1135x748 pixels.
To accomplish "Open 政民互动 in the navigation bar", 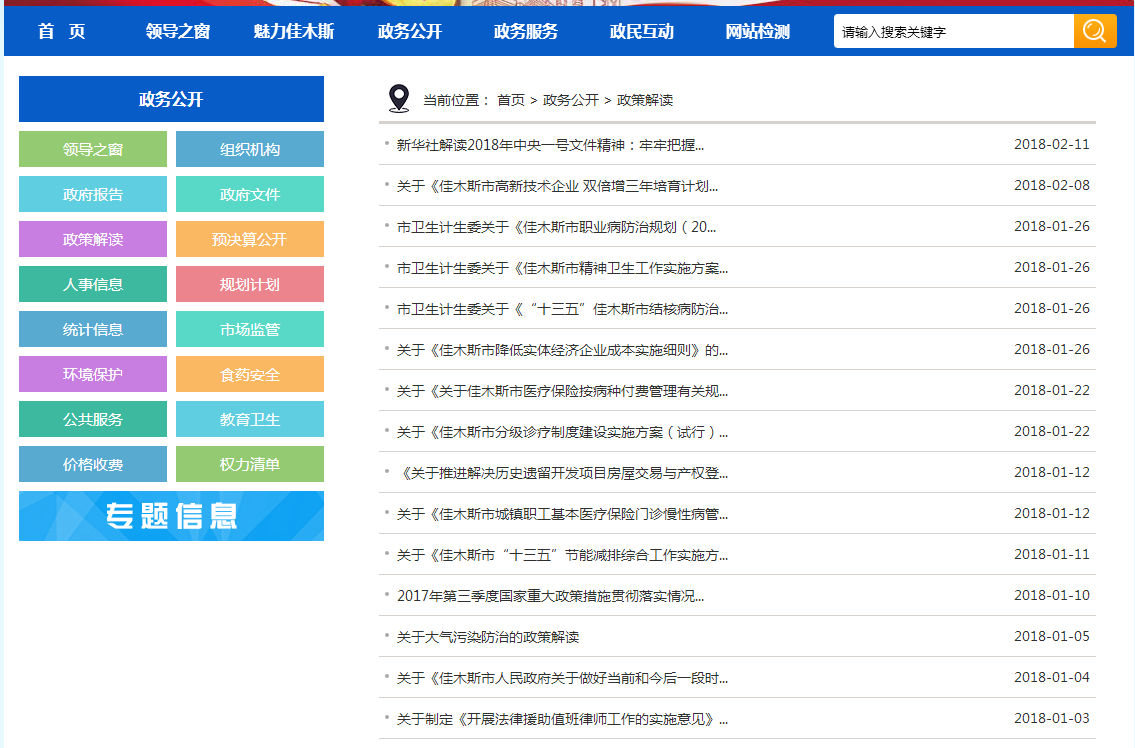I will click(642, 32).
